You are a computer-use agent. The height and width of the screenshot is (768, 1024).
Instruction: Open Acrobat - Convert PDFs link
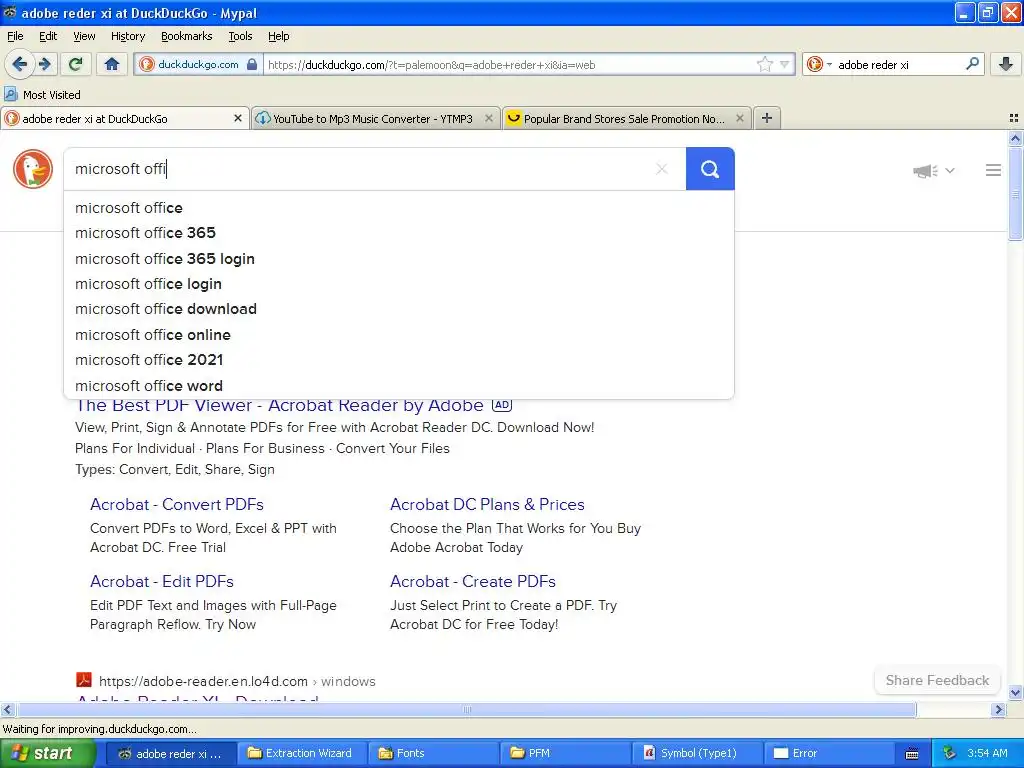point(177,504)
